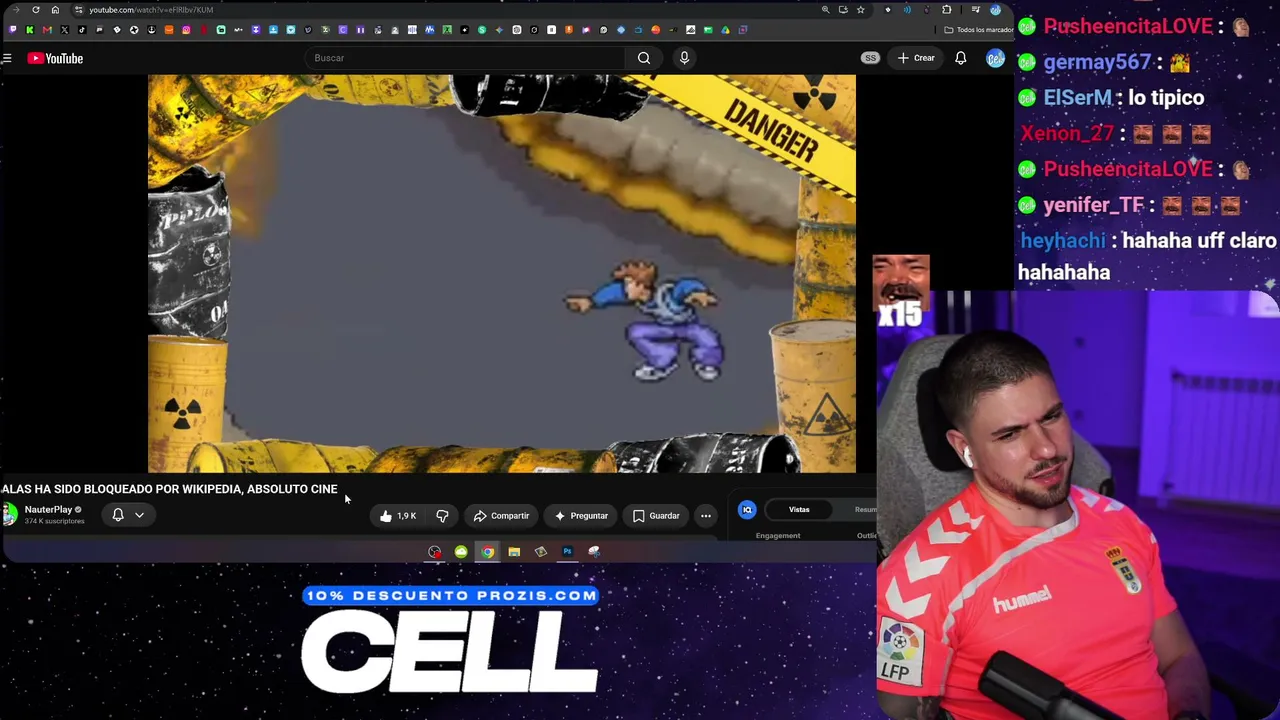The image size is (1280, 720).
Task: Click the video player area
Action: (502, 273)
